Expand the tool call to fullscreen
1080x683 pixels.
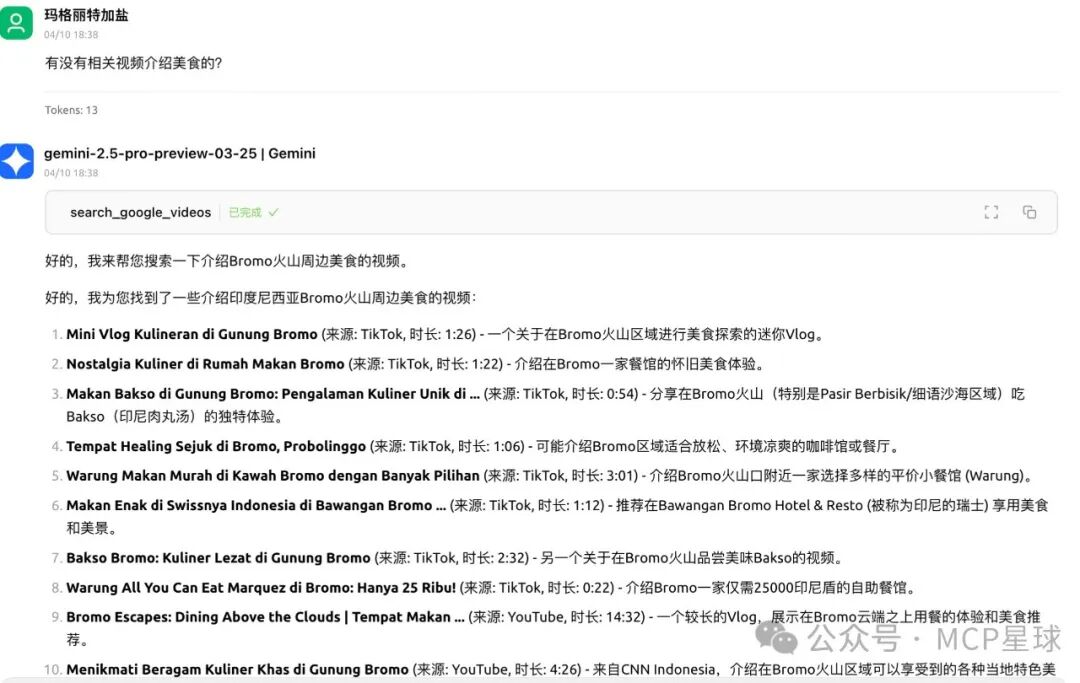point(991,212)
